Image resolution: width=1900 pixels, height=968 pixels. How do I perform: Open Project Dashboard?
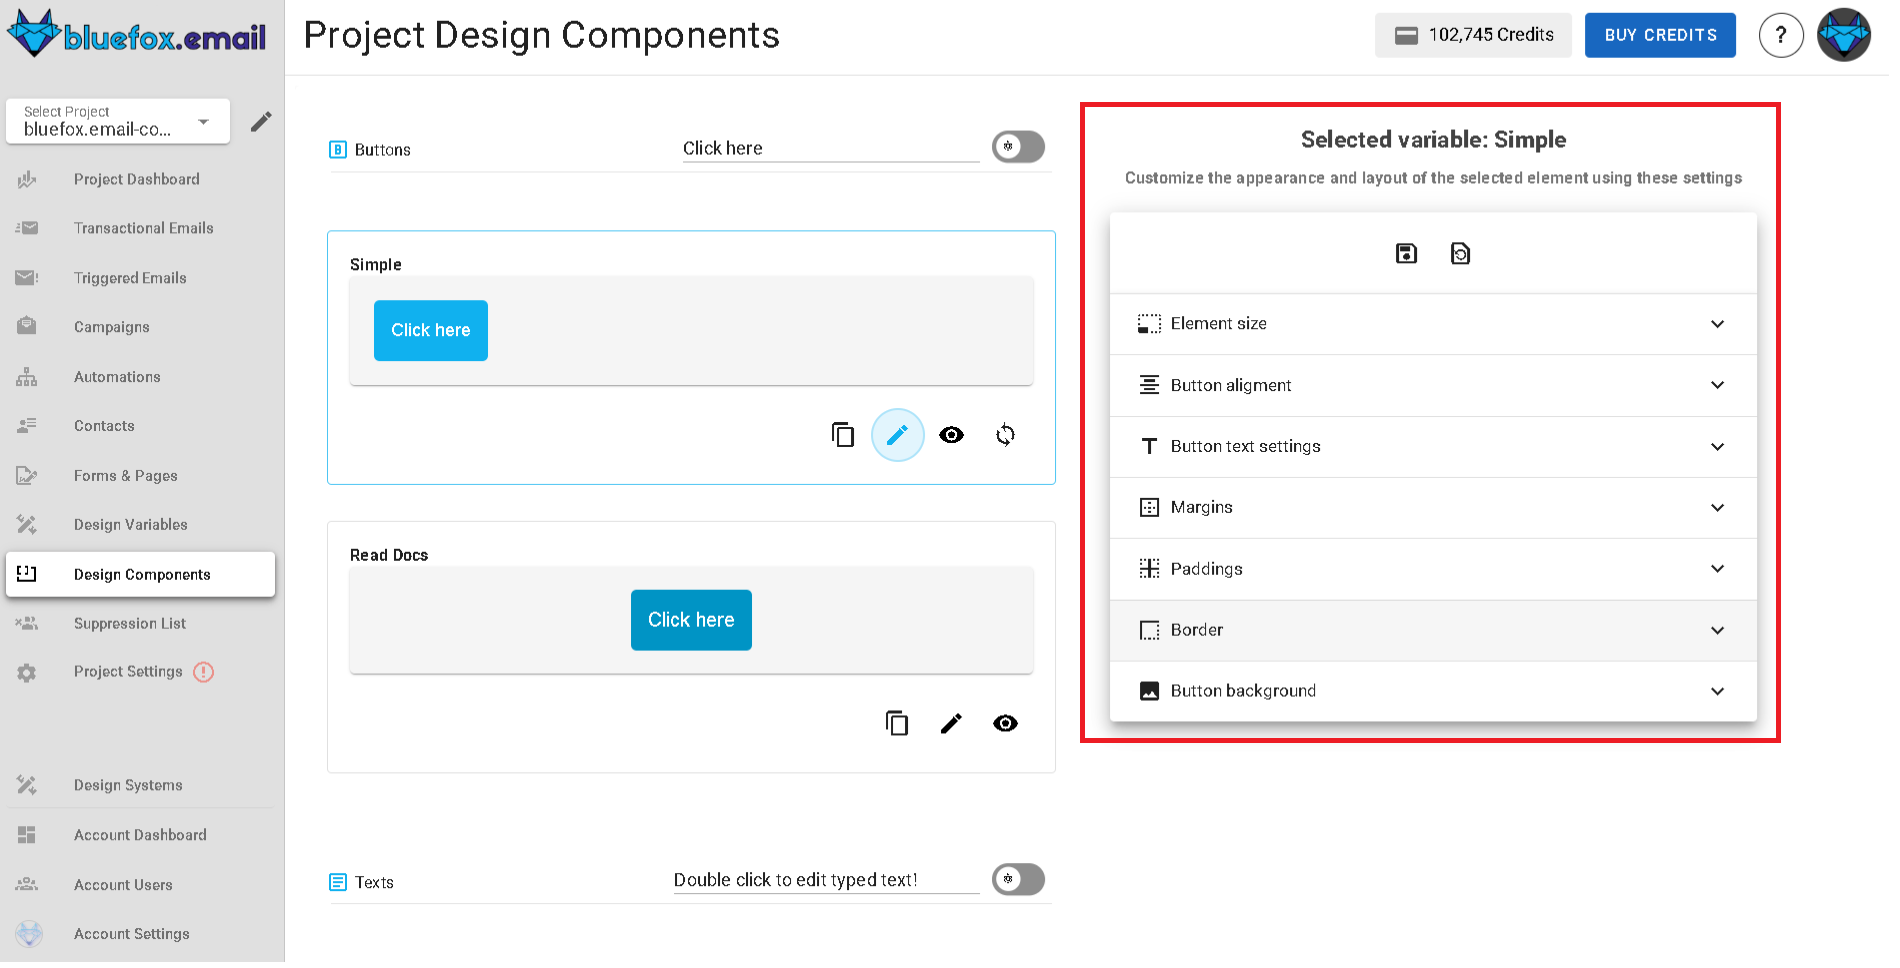(137, 180)
